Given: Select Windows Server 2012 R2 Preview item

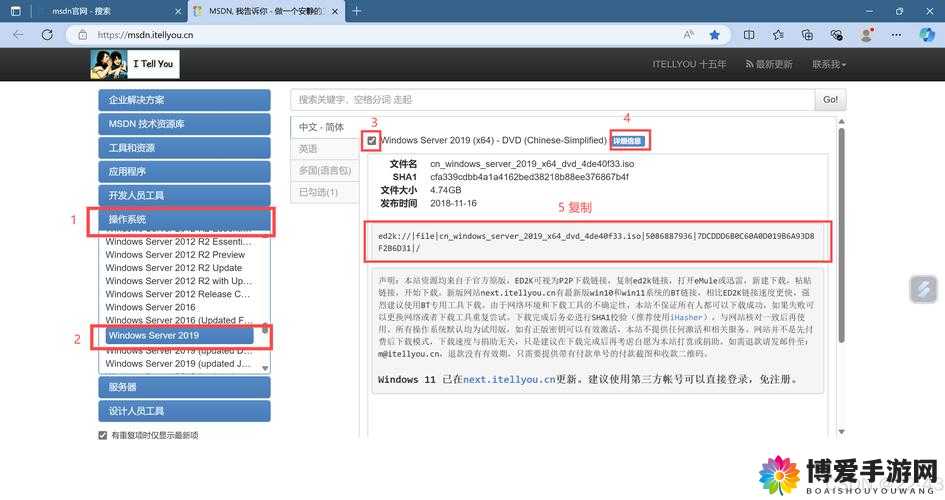Looking at the screenshot, I should [175, 255].
